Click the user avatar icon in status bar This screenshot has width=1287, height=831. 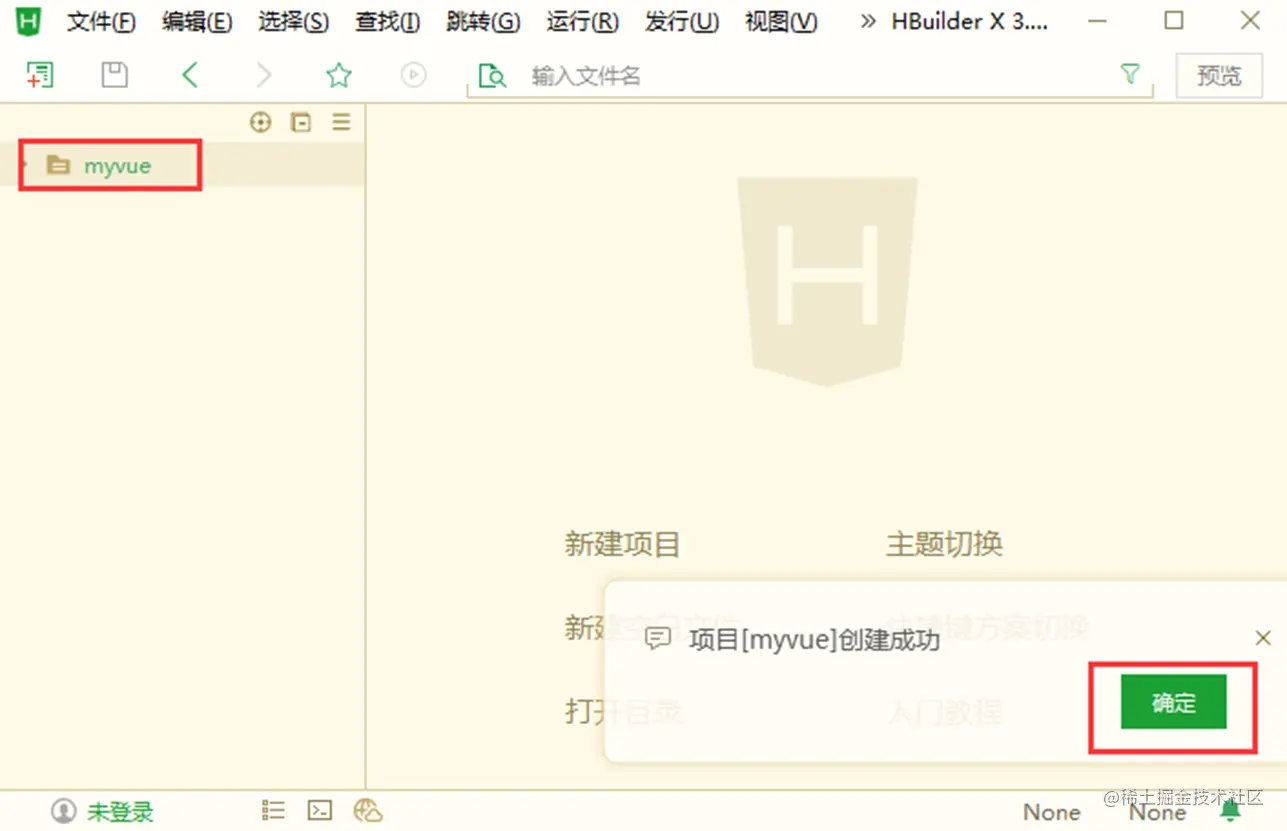click(64, 810)
